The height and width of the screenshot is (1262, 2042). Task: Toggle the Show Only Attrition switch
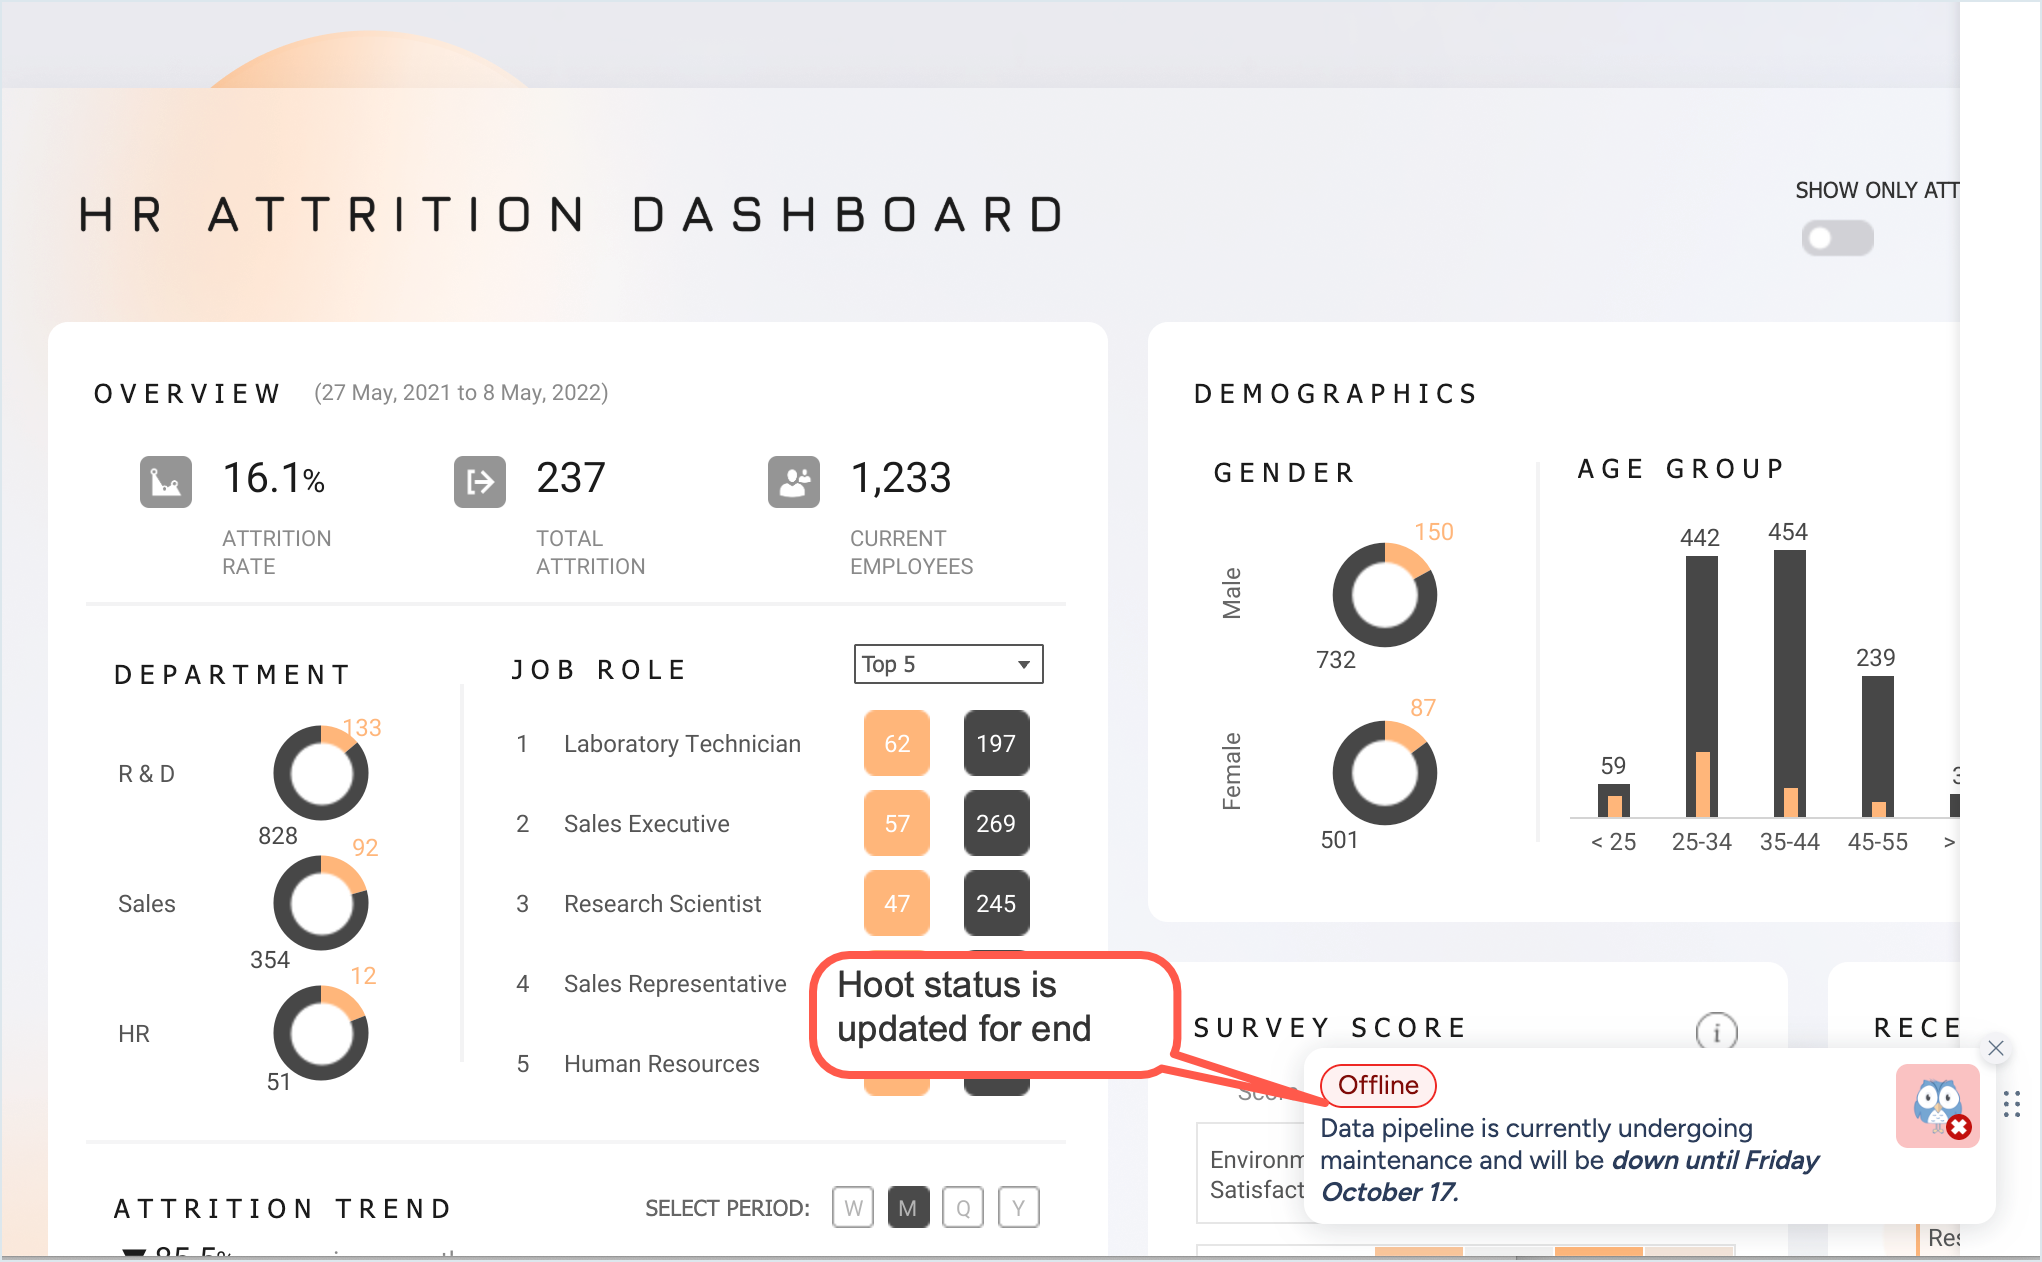click(x=1837, y=238)
